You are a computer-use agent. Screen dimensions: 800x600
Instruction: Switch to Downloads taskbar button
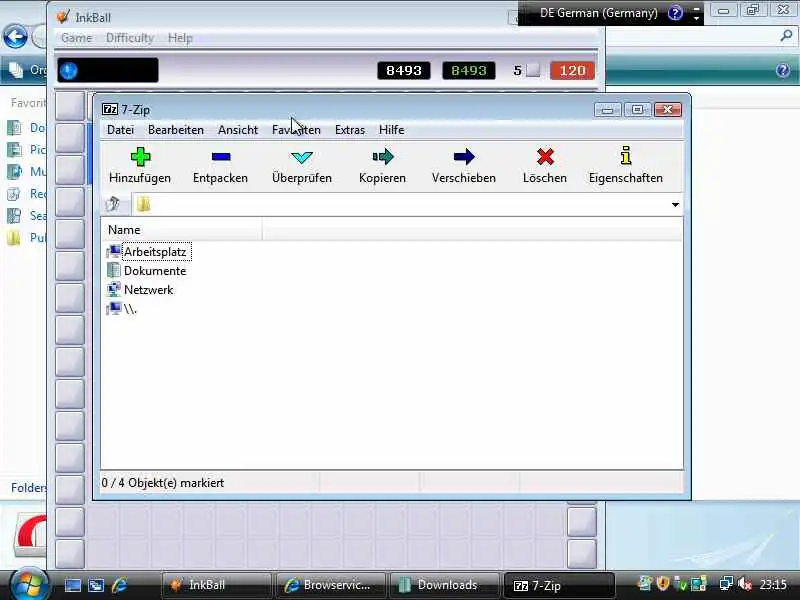click(x=444, y=585)
